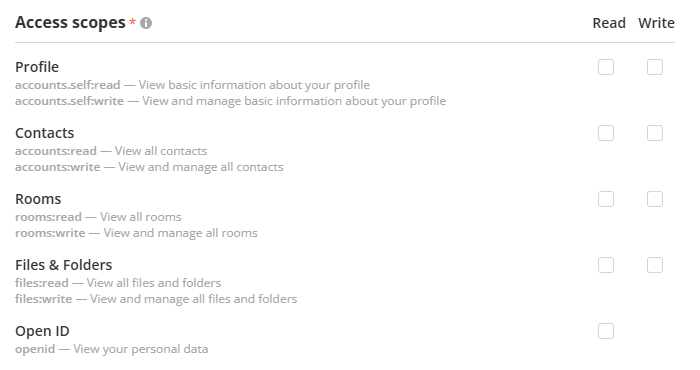This screenshot has width=700, height=370.
Task: Check the Contacts Read checkbox
Action: (606, 133)
